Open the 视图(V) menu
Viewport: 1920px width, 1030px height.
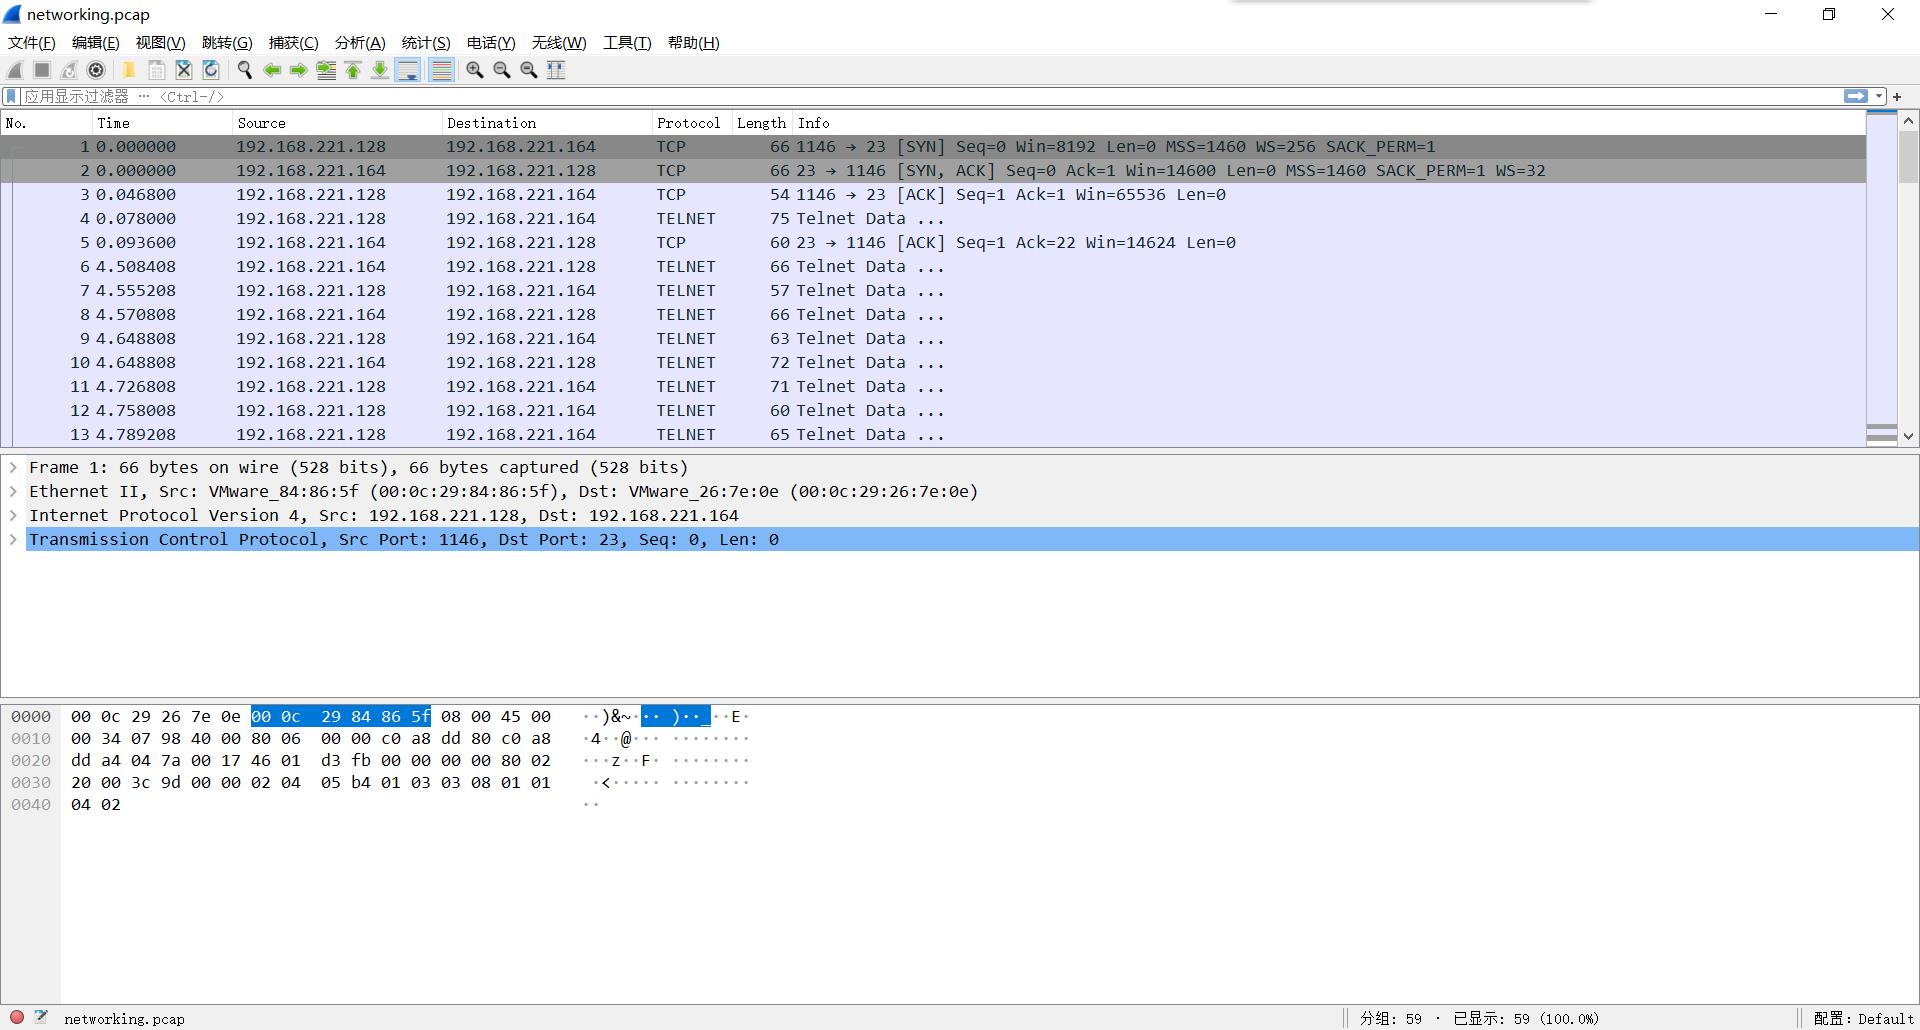click(x=160, y=42)
